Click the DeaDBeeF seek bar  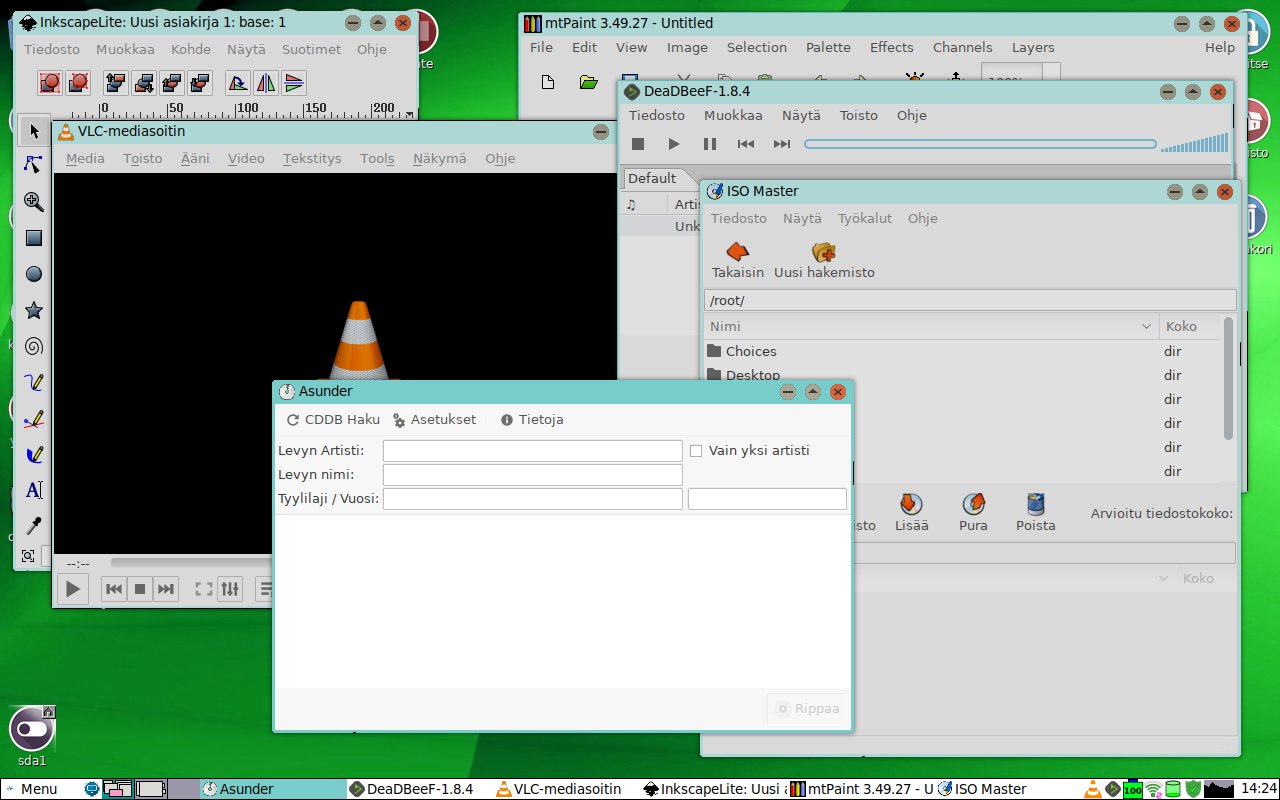(980, 144)
